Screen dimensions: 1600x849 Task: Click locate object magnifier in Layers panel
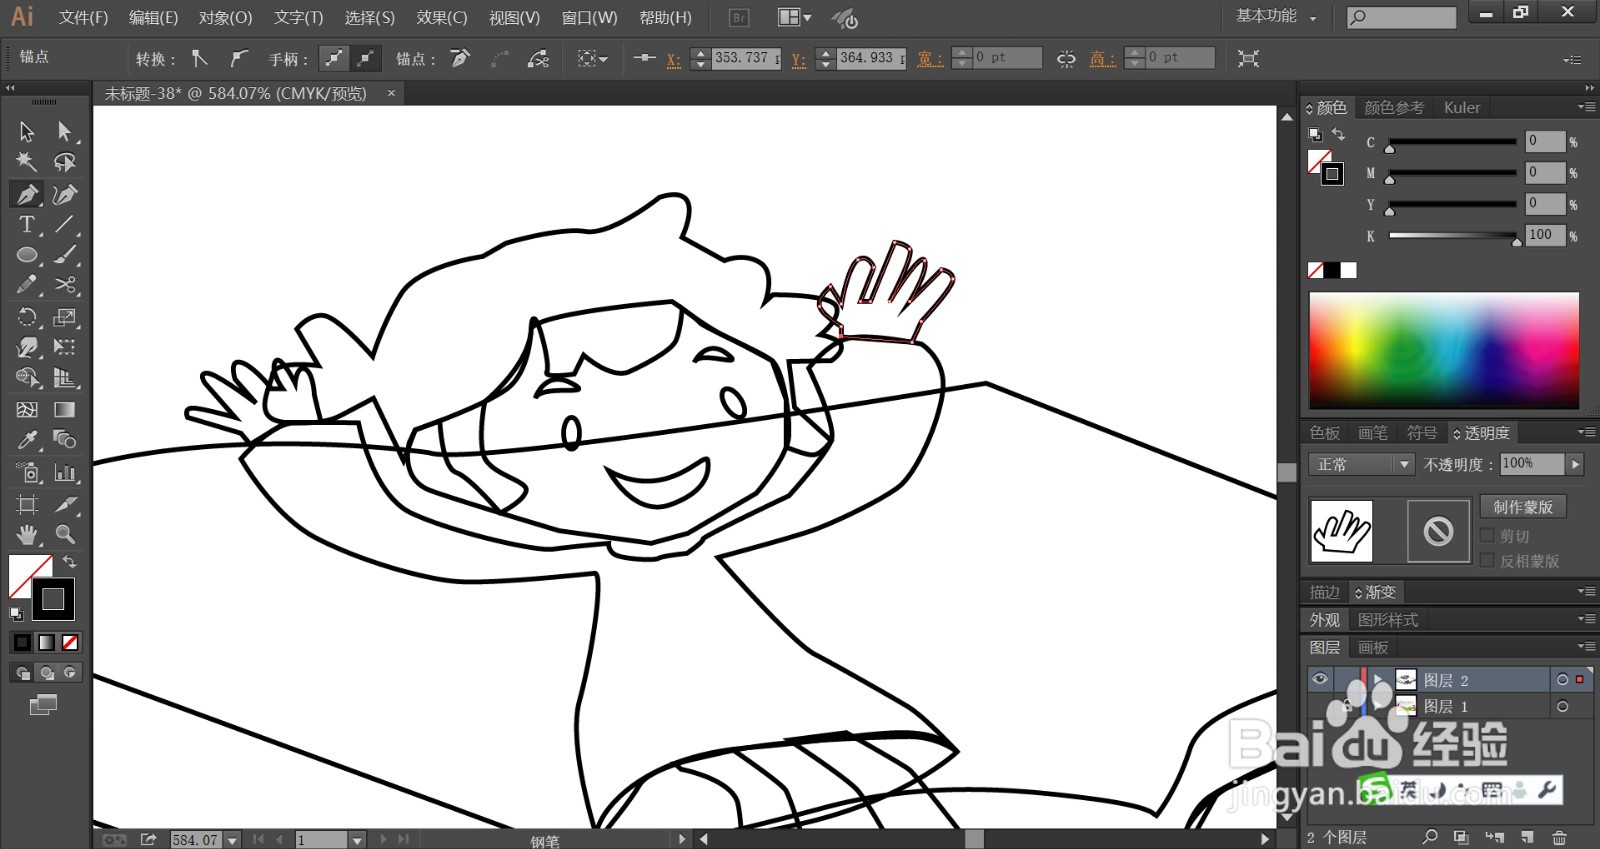(x=1430, y=837)
